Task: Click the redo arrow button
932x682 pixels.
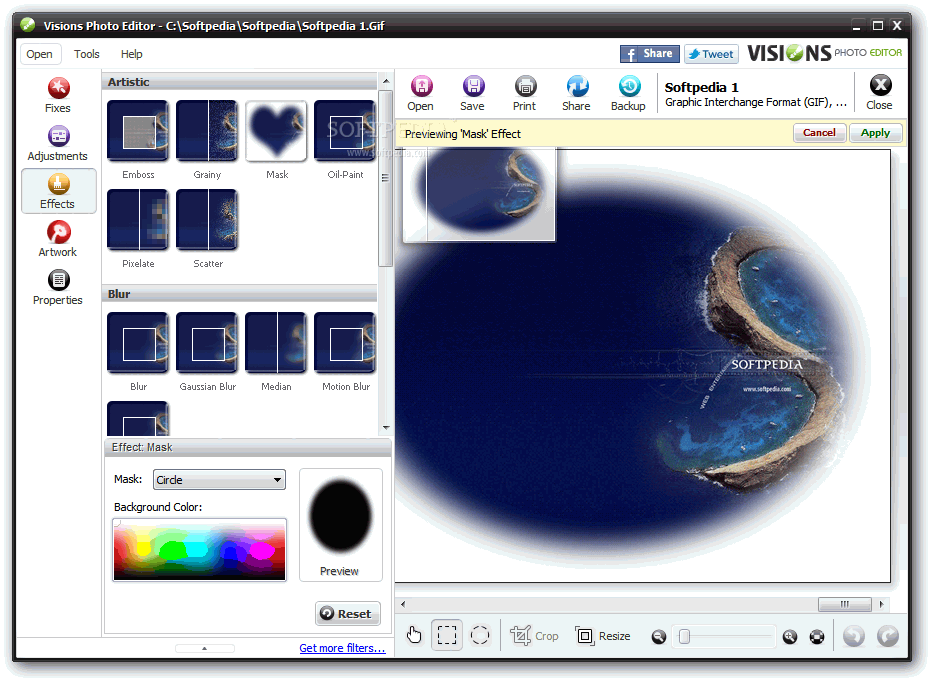Action: 888,636
